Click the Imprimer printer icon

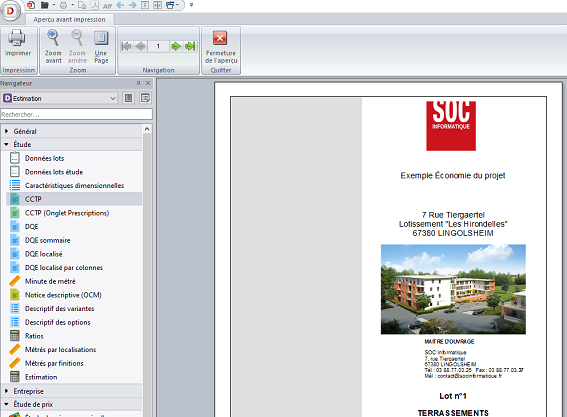point(17,38)
